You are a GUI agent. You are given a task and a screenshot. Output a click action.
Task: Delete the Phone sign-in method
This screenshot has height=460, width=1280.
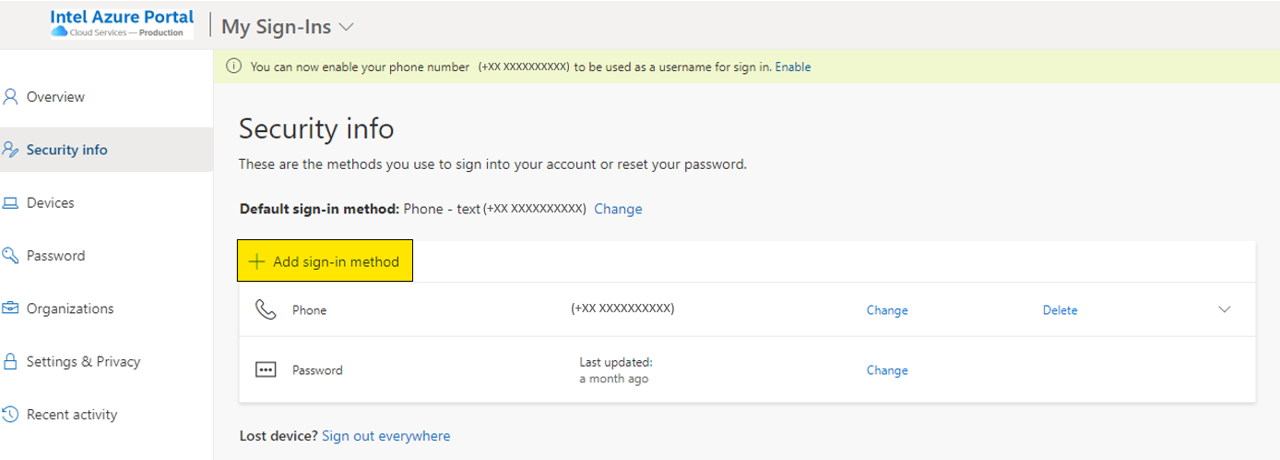[1060, 310]
